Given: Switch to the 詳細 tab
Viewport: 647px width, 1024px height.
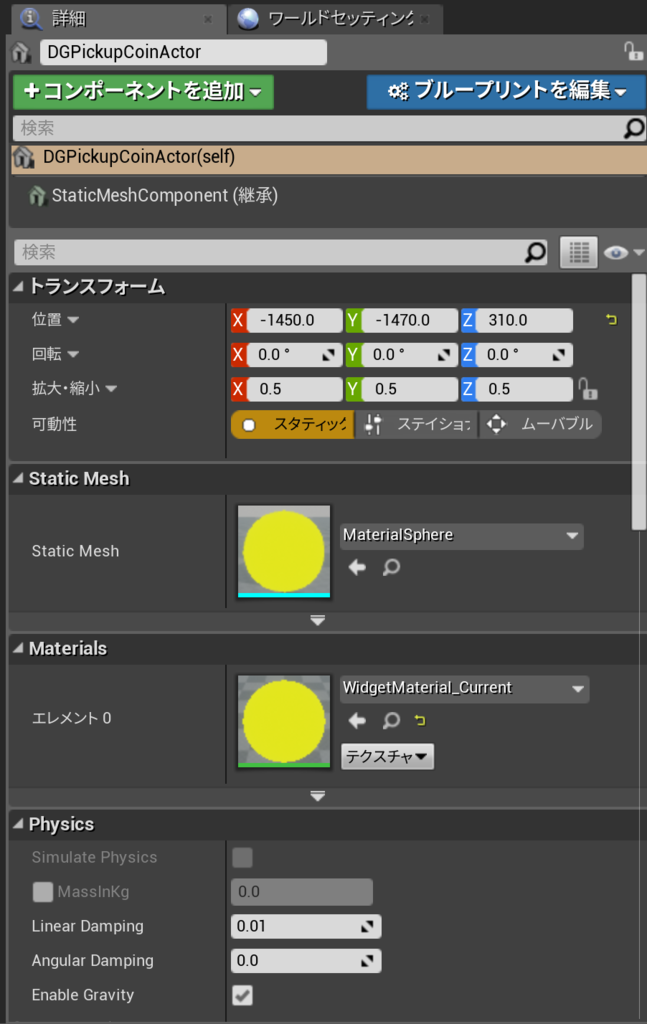Looking at the screenshot, I should click(x=118, y=18).
